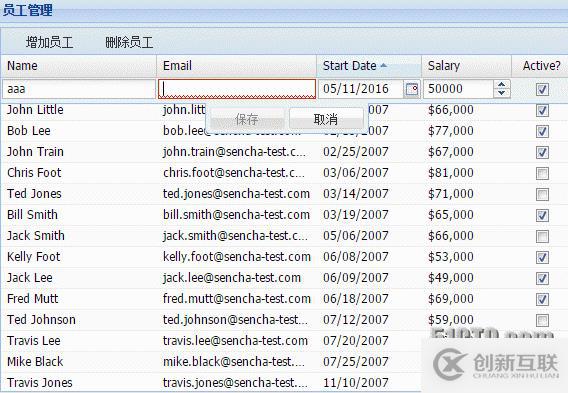Click email kelly.foot@sencha-test.com

click(x=237, y=257)
